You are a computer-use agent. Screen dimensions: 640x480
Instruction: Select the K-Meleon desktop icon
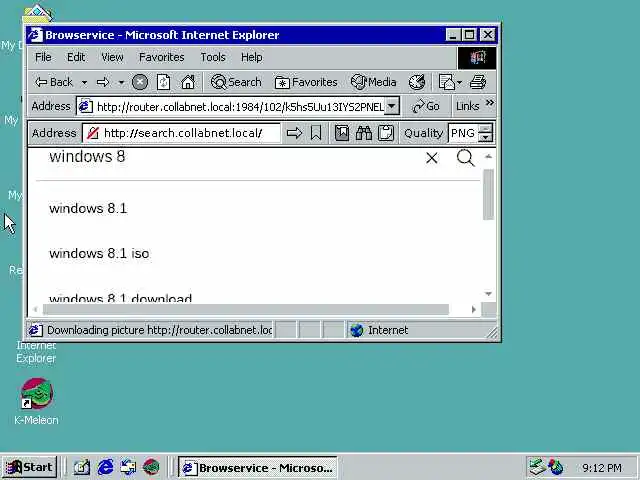(x=36, y=402)
